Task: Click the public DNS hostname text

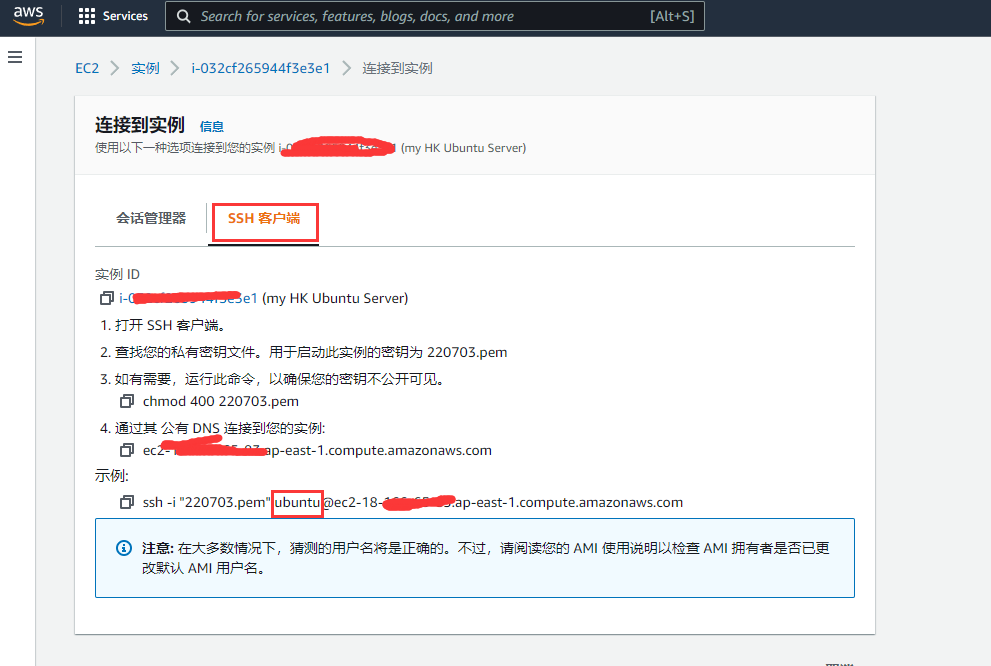Action: click(x=317, y=450)
